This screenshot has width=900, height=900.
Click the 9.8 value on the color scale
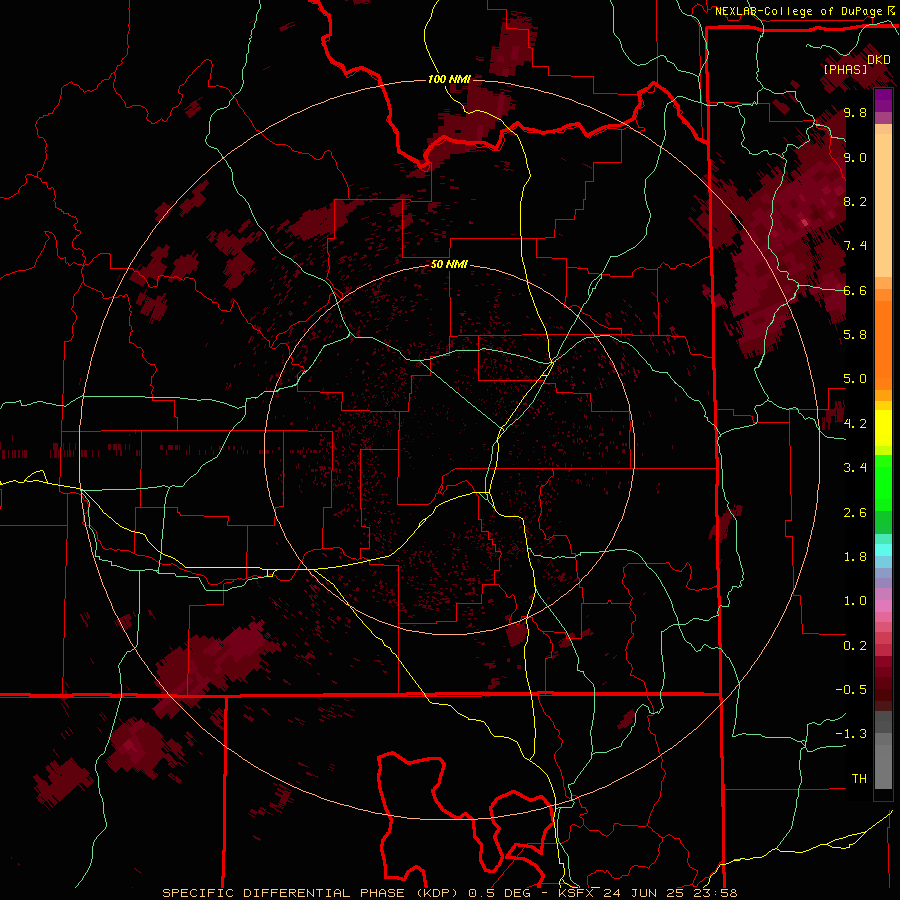tap(855, 112)
